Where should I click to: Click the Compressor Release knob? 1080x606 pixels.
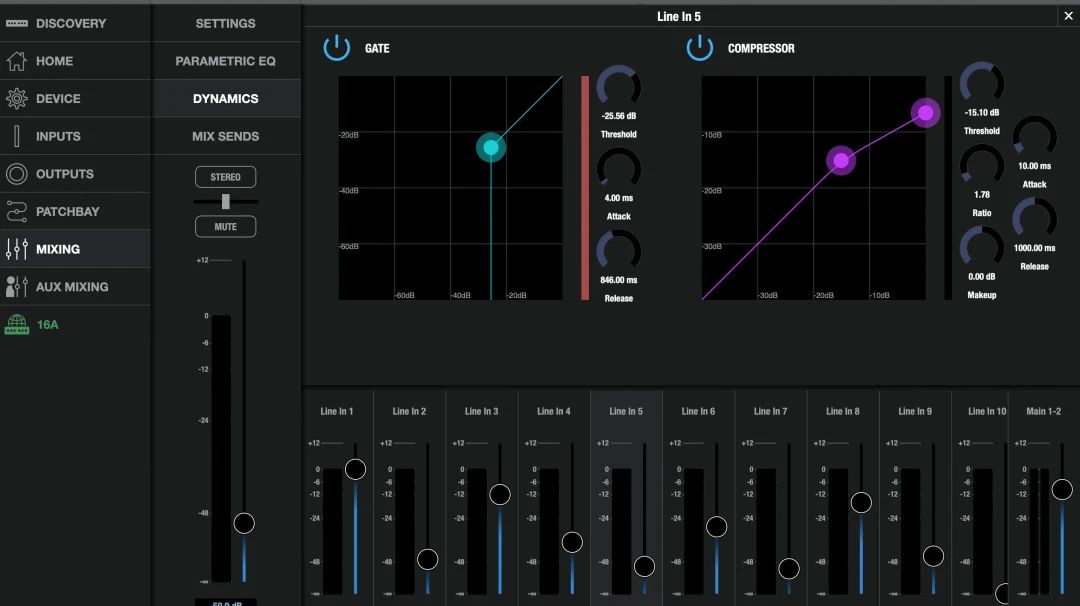click(1035, 220)
